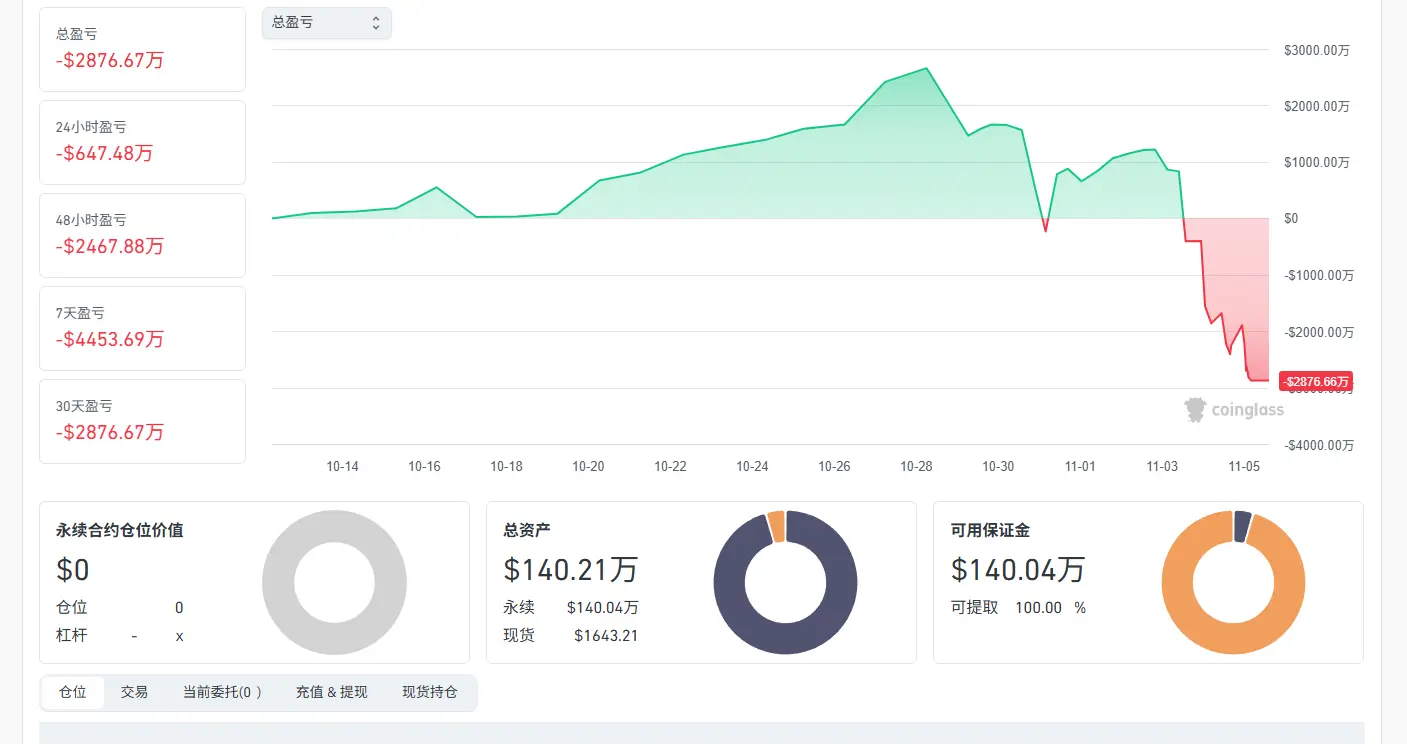Click the 24小时盈亏 value -$647.48万
This screenshot has width=1407, height=744.
point(105,153)
